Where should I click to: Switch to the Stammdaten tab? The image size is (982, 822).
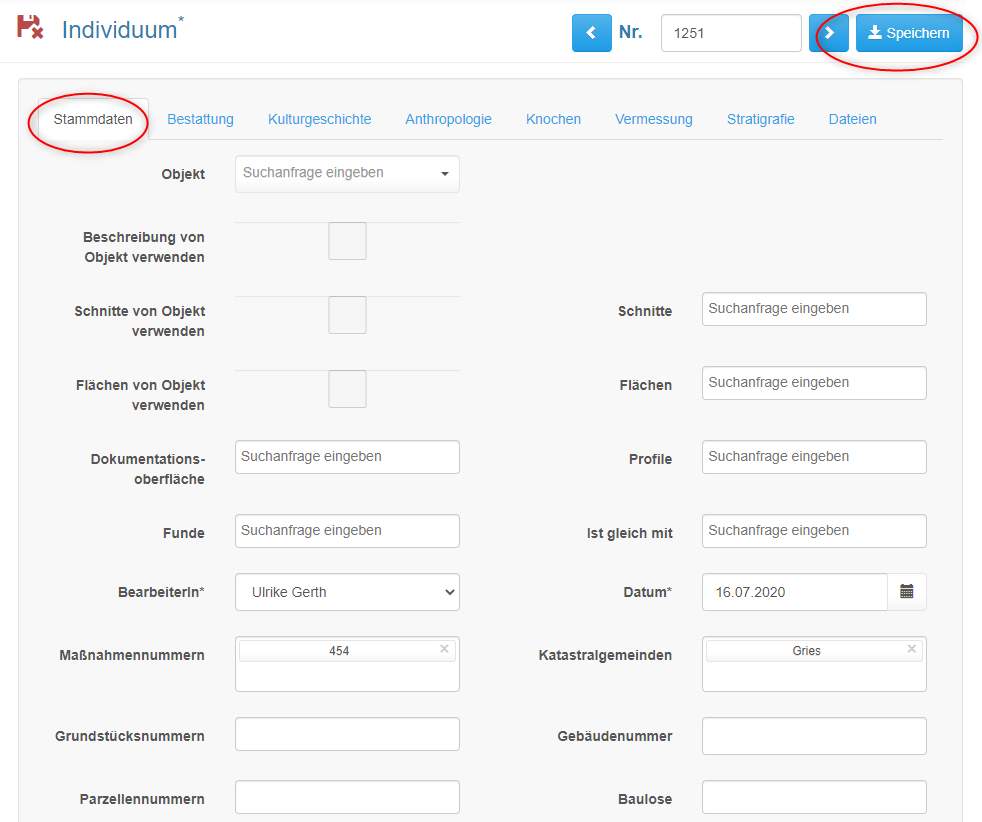(x=93, y=119)
